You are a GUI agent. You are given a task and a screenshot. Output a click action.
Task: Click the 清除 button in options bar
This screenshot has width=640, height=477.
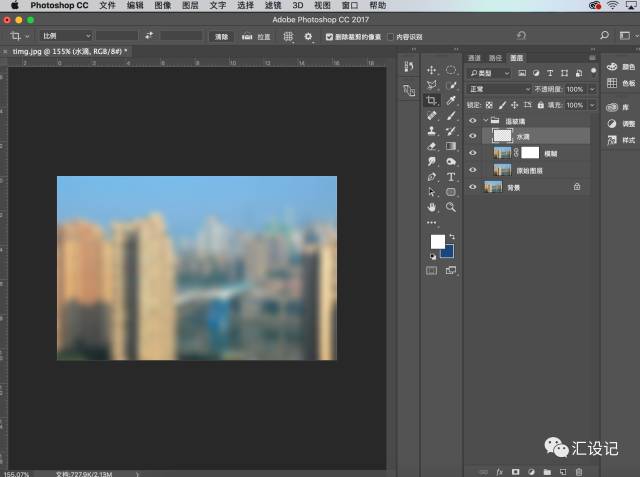click(x=223, y=36)
